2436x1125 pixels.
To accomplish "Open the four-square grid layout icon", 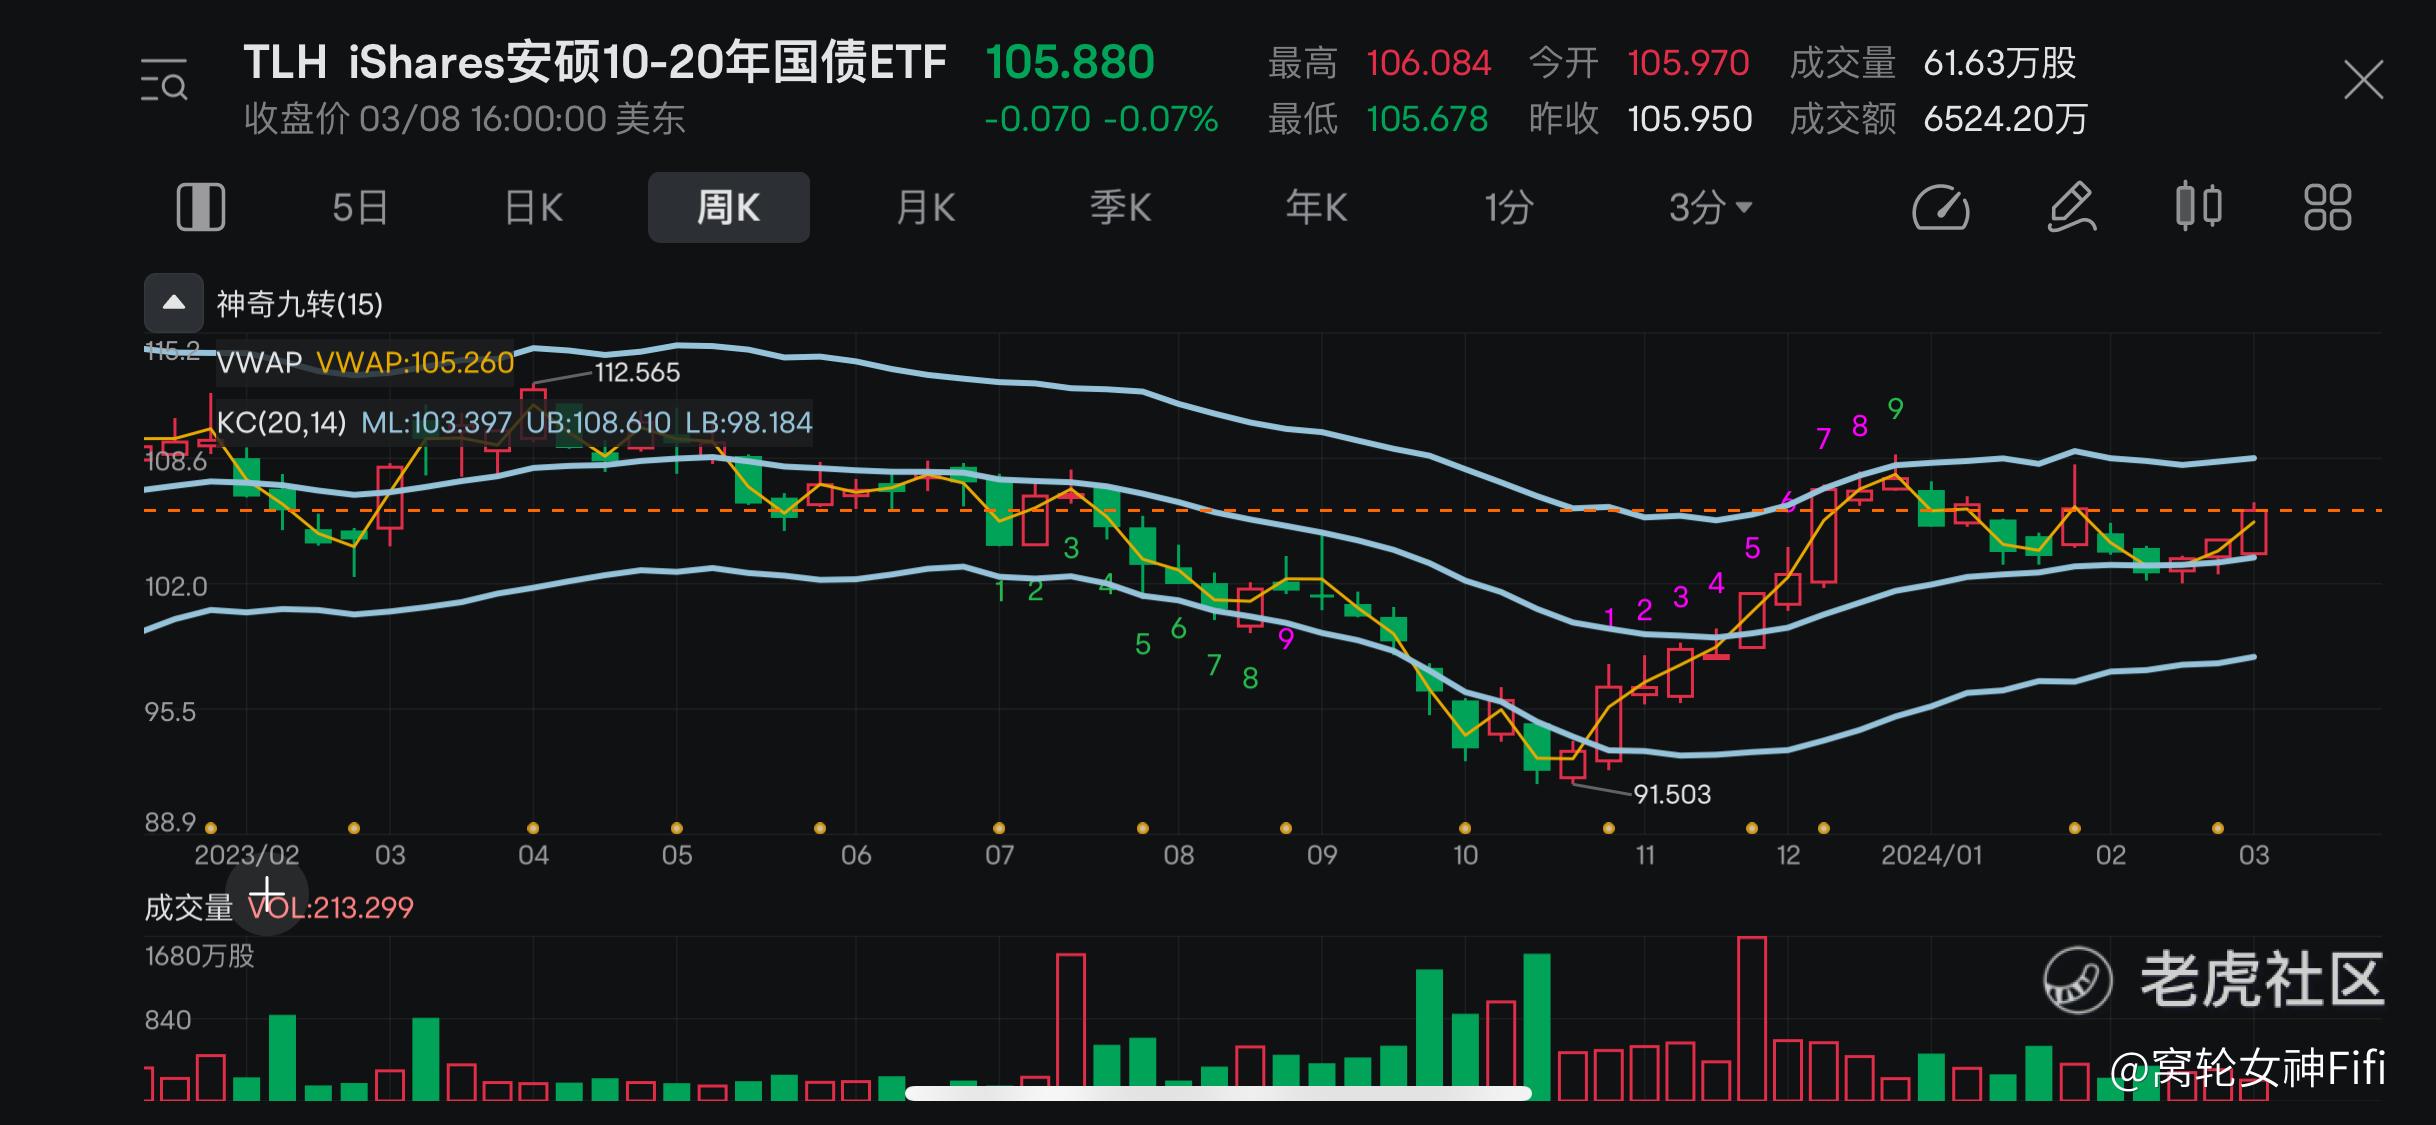I will [2328, 207].
